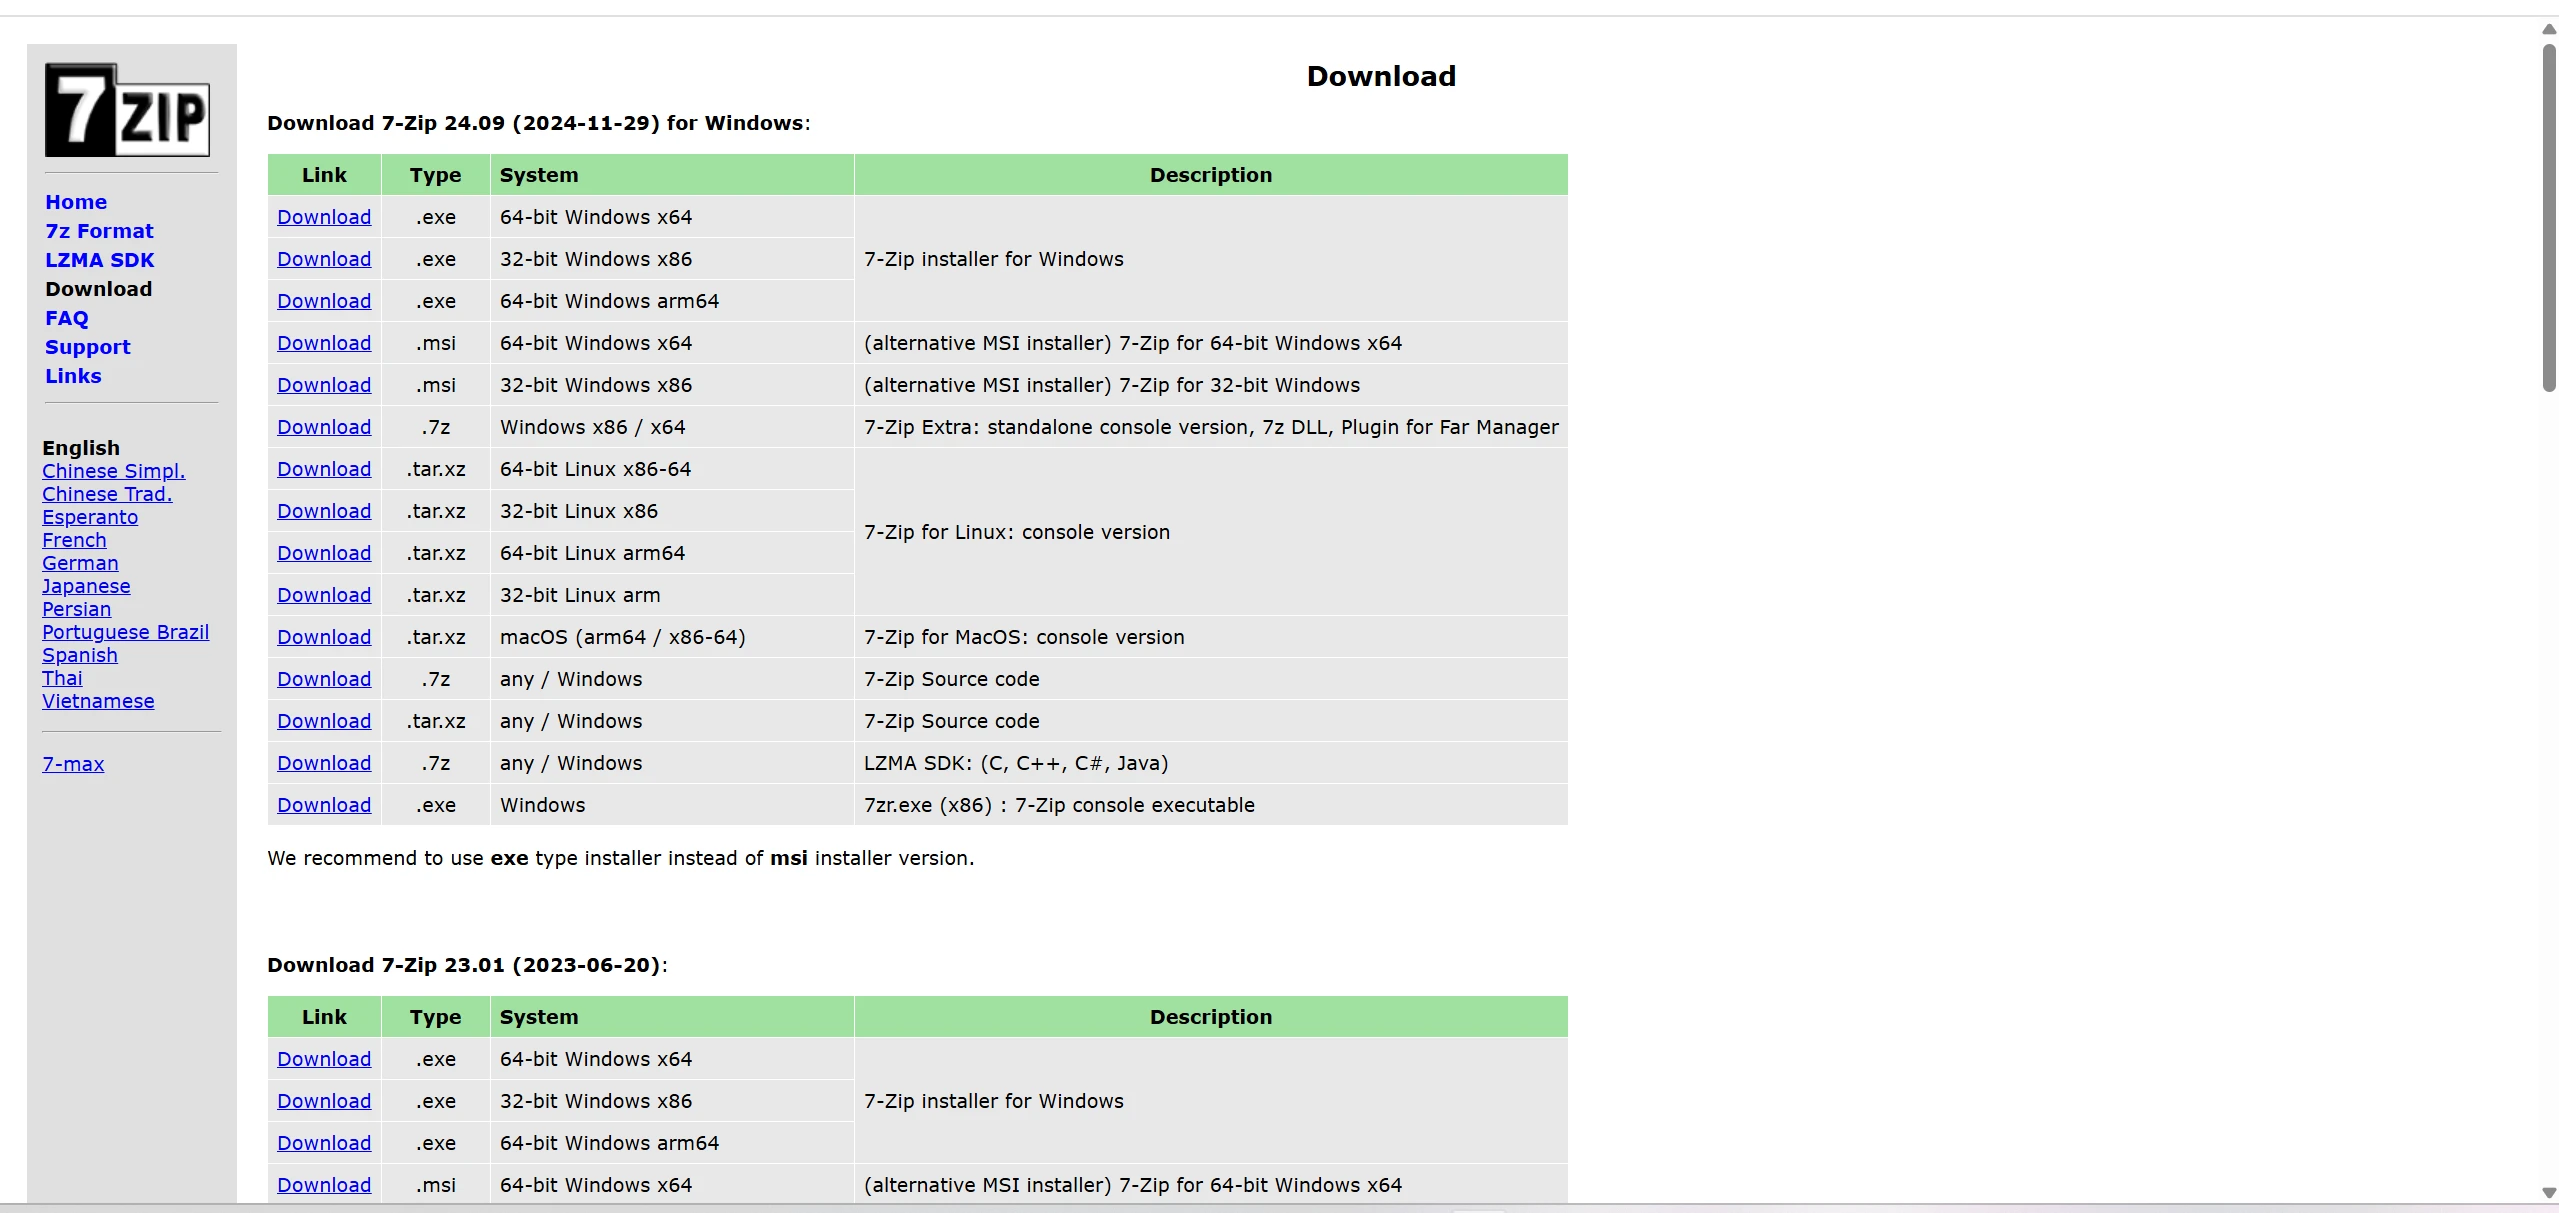Screen dimensions: 2559x1213
Task: Click the 'English' language label
Action: 81,448
